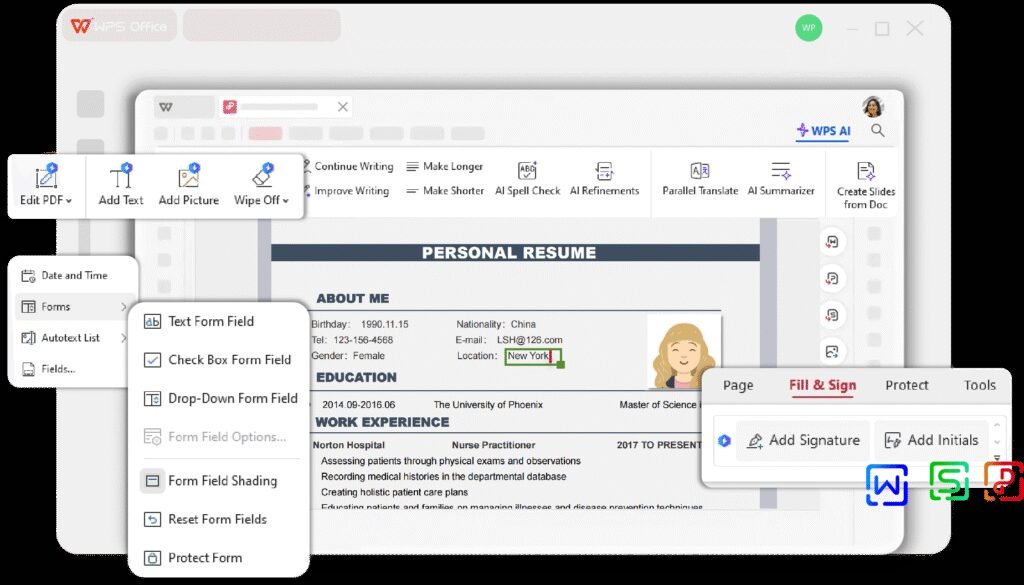The height and width of the screenshot is (585, 1024).
Task: Click Create Slides from Doc icon
Action: pyautogui.click(x=866, y=173)
